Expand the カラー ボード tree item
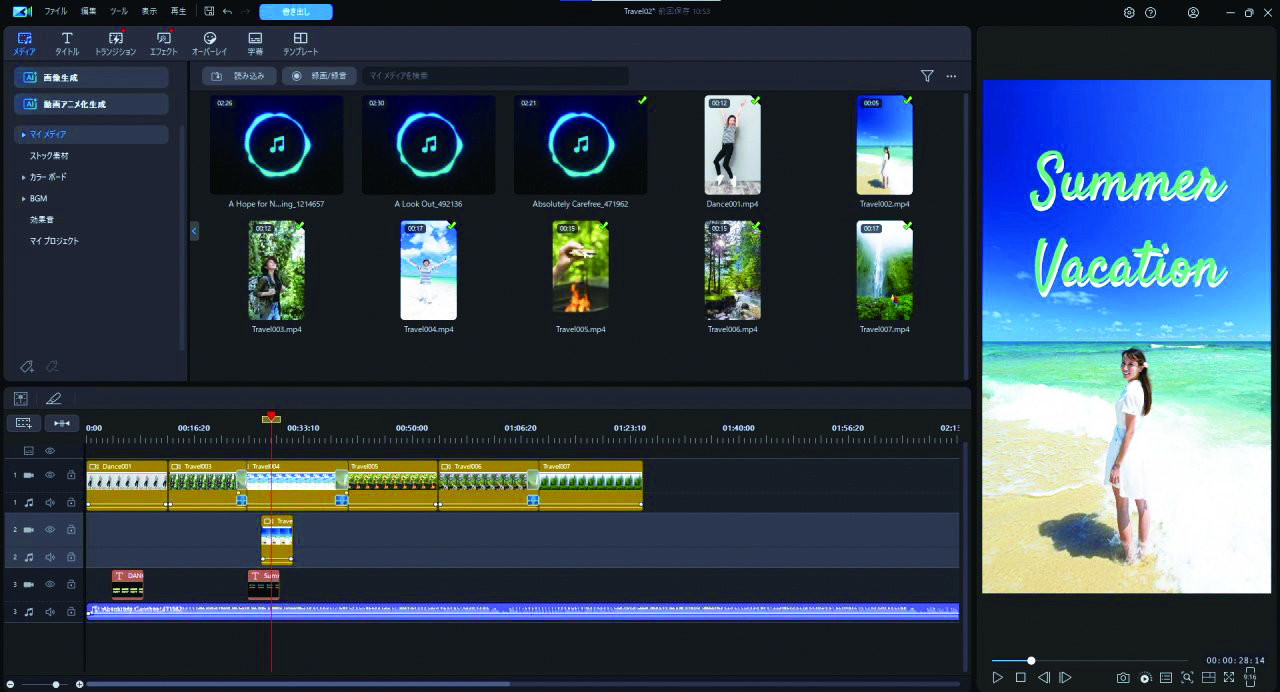This screenshot has width=1280, height=692. pos(23,177)
